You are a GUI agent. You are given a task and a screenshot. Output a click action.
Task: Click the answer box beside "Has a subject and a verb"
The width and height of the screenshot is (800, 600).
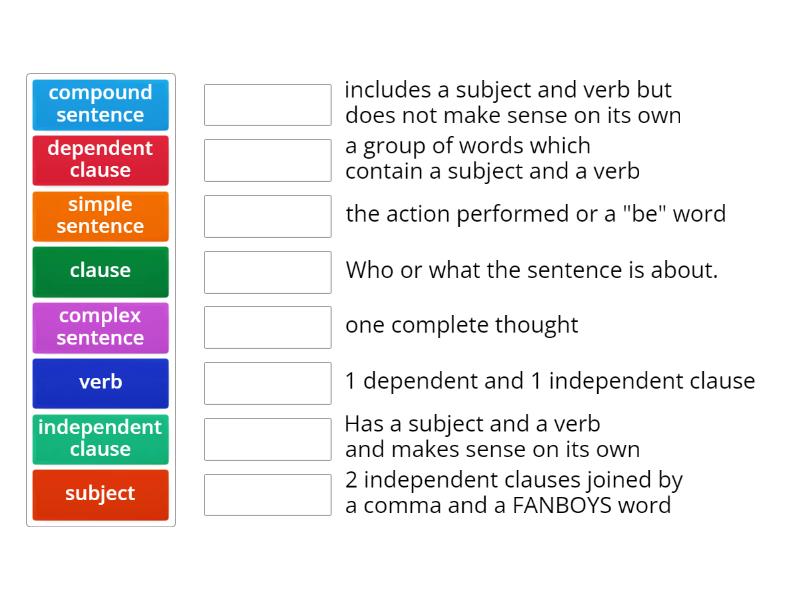(x=267, y=437)
